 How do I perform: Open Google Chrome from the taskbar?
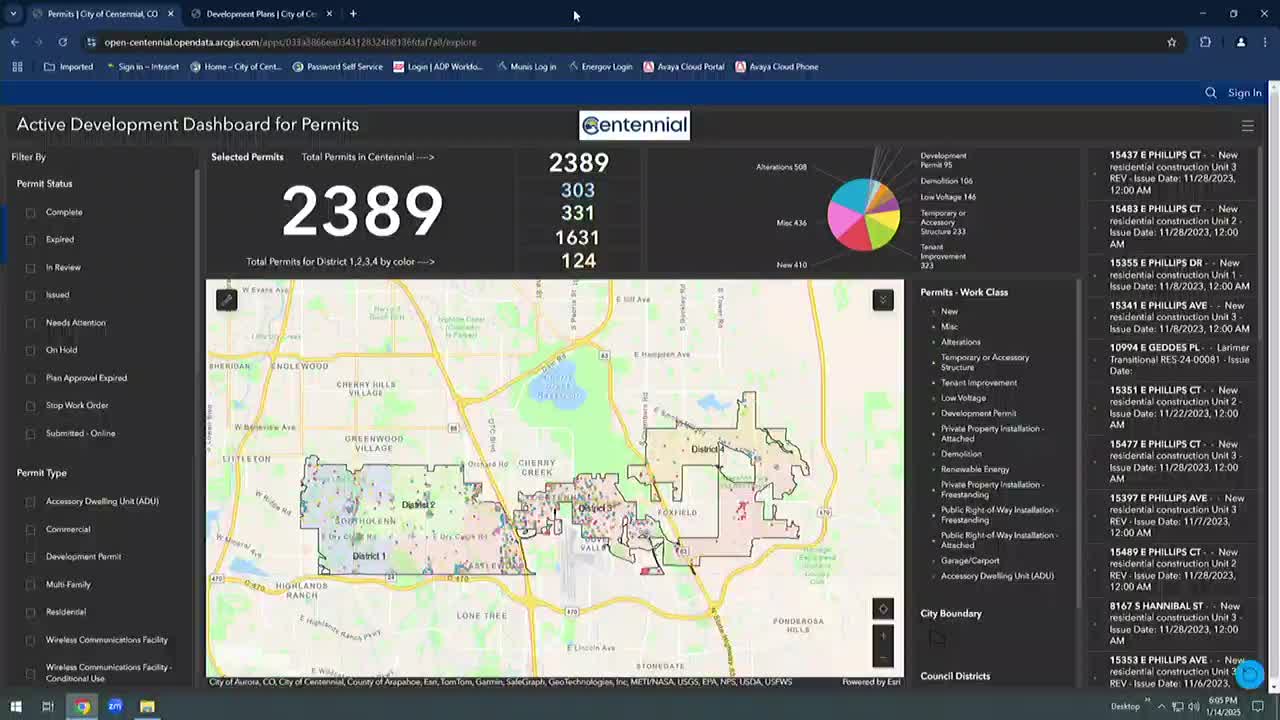point(82,706)
